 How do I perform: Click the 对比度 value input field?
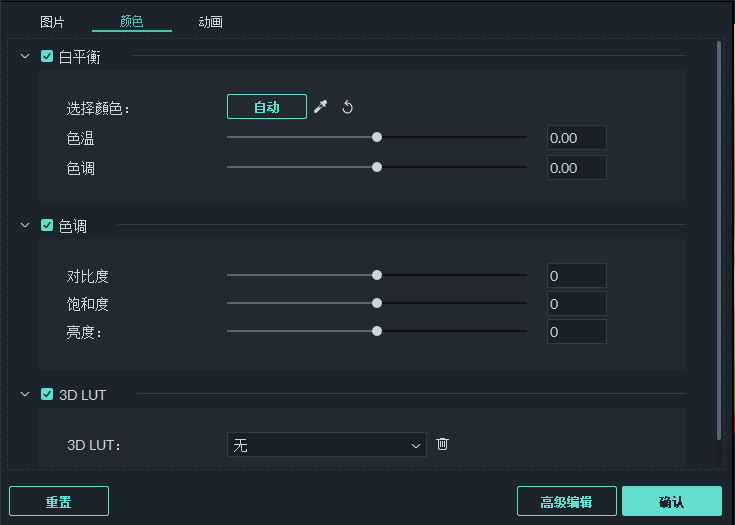[x=576, y=276]
